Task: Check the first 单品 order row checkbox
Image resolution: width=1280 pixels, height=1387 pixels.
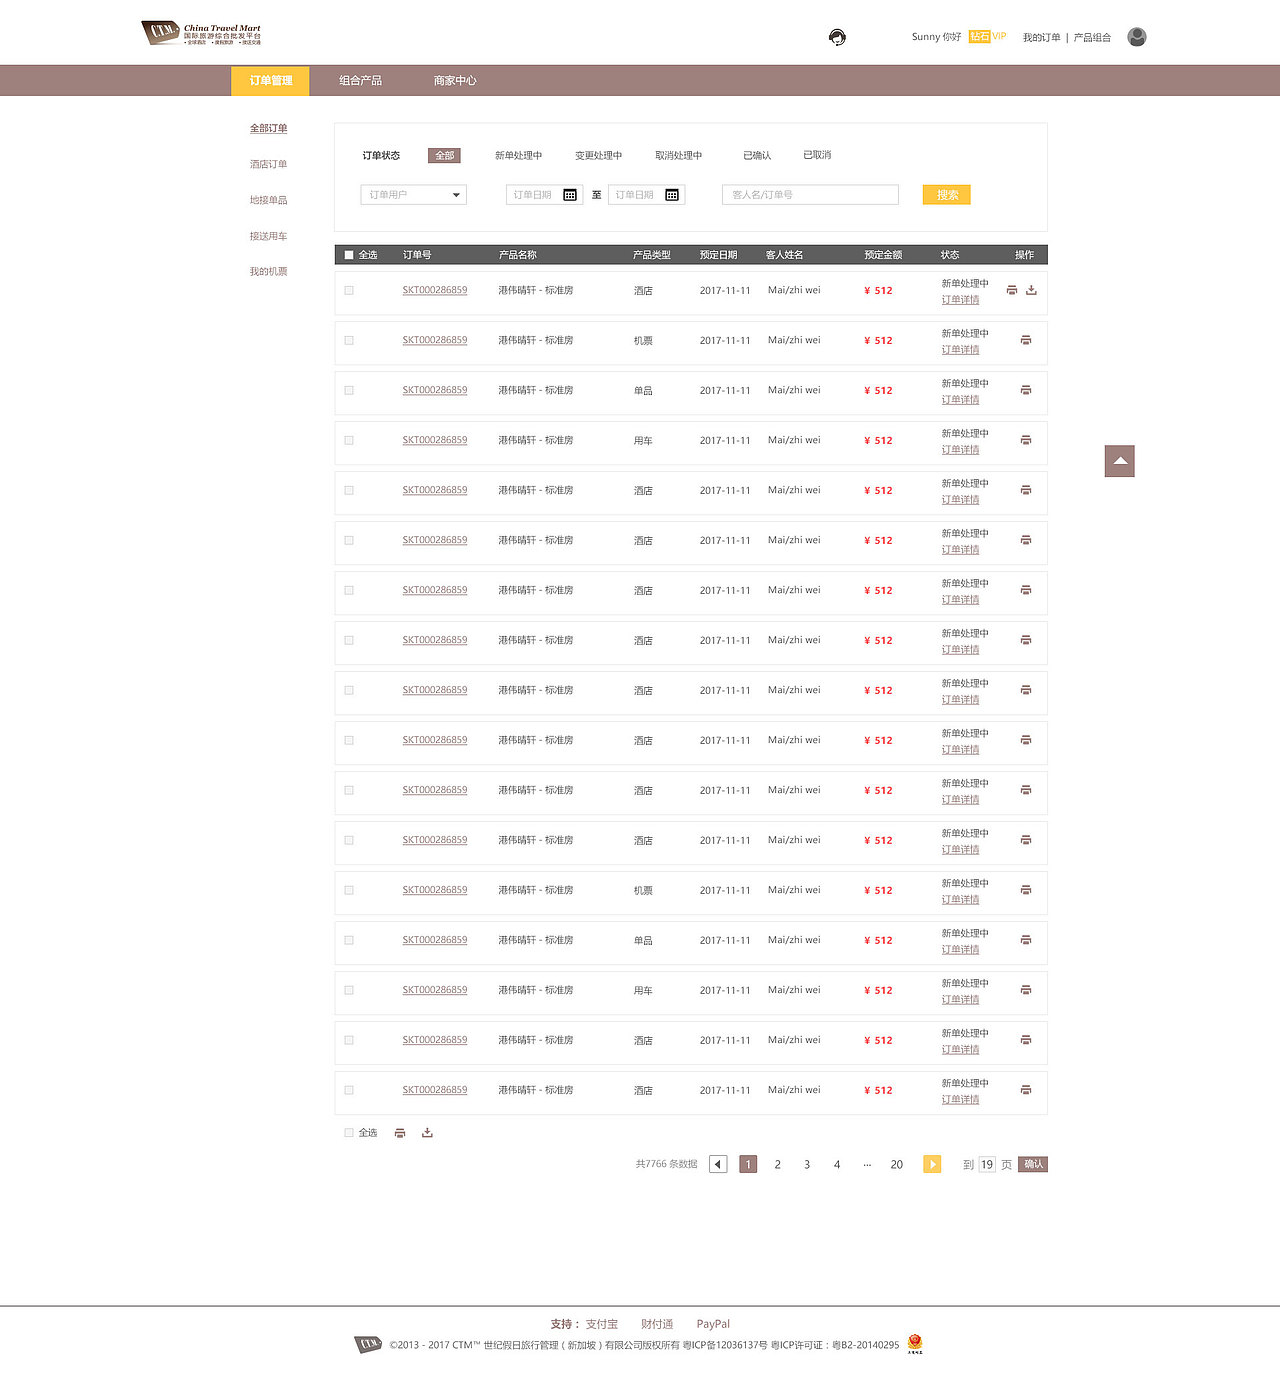Action: [x=349, y=390]
